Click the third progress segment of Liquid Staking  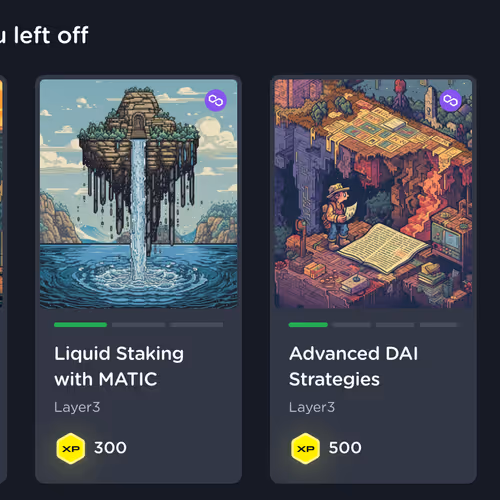pyautogui.click(x=196, y=325)
